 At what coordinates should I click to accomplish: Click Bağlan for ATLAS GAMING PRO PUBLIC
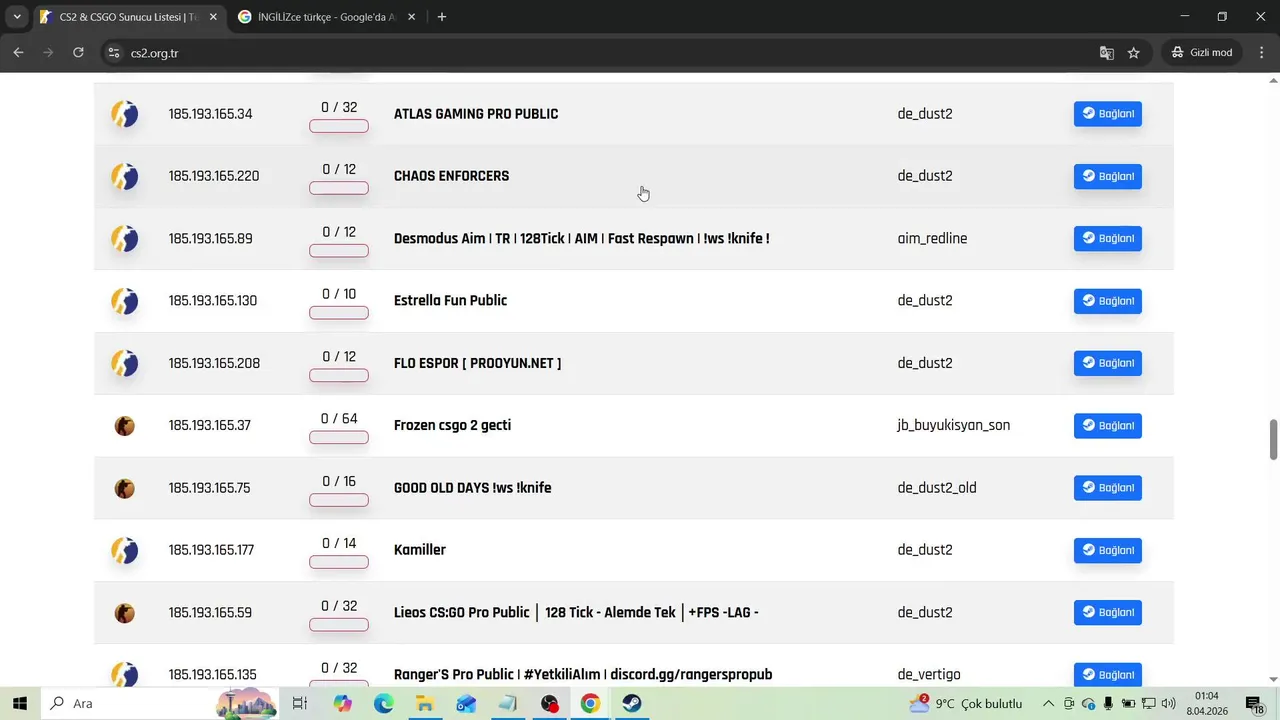point(1108,114)
